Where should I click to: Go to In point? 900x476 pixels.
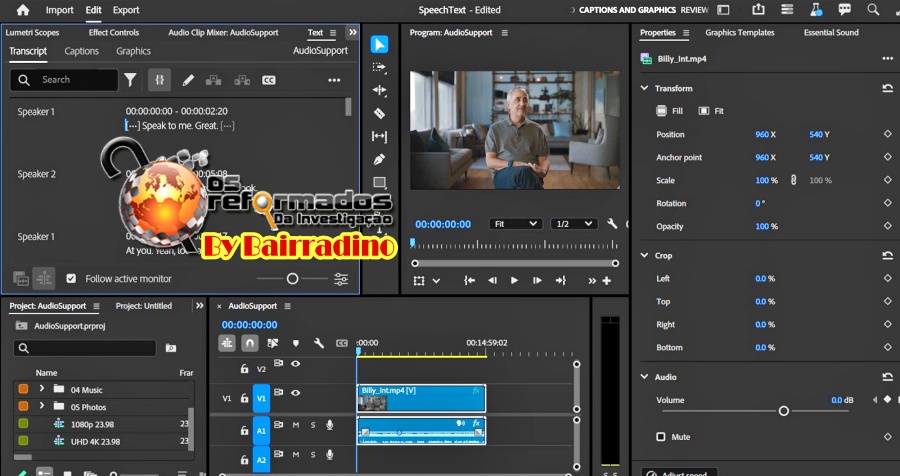(470, 281)
